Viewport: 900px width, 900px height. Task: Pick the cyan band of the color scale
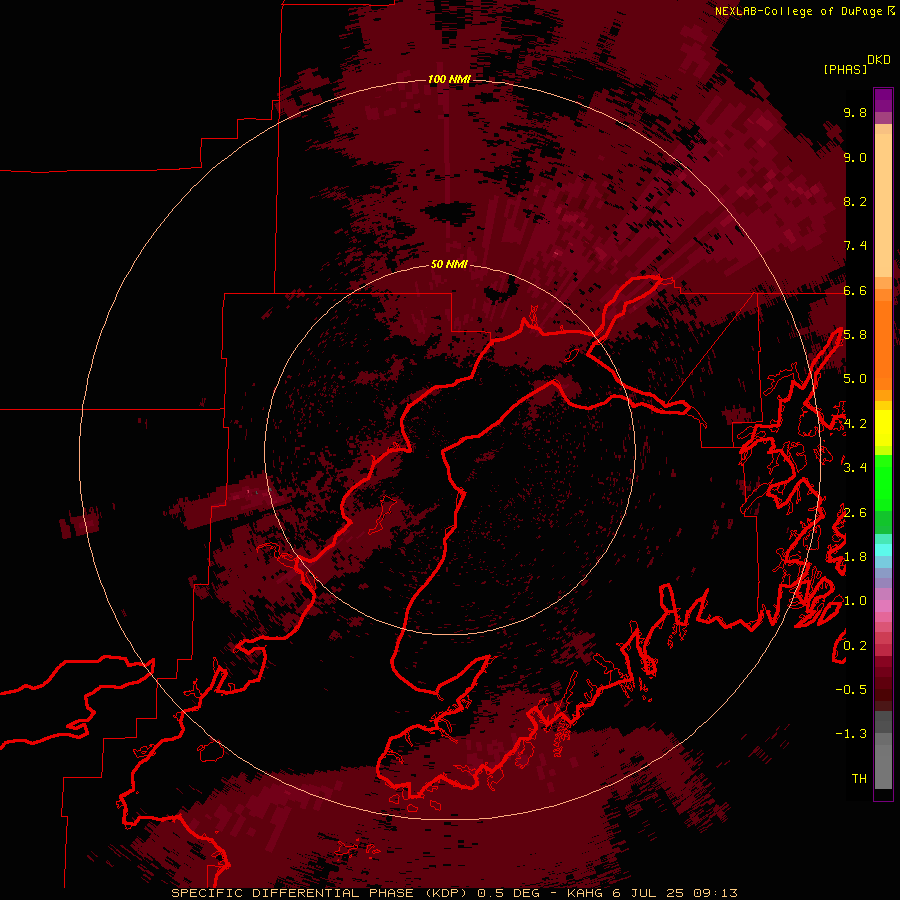tap(883, 550)
